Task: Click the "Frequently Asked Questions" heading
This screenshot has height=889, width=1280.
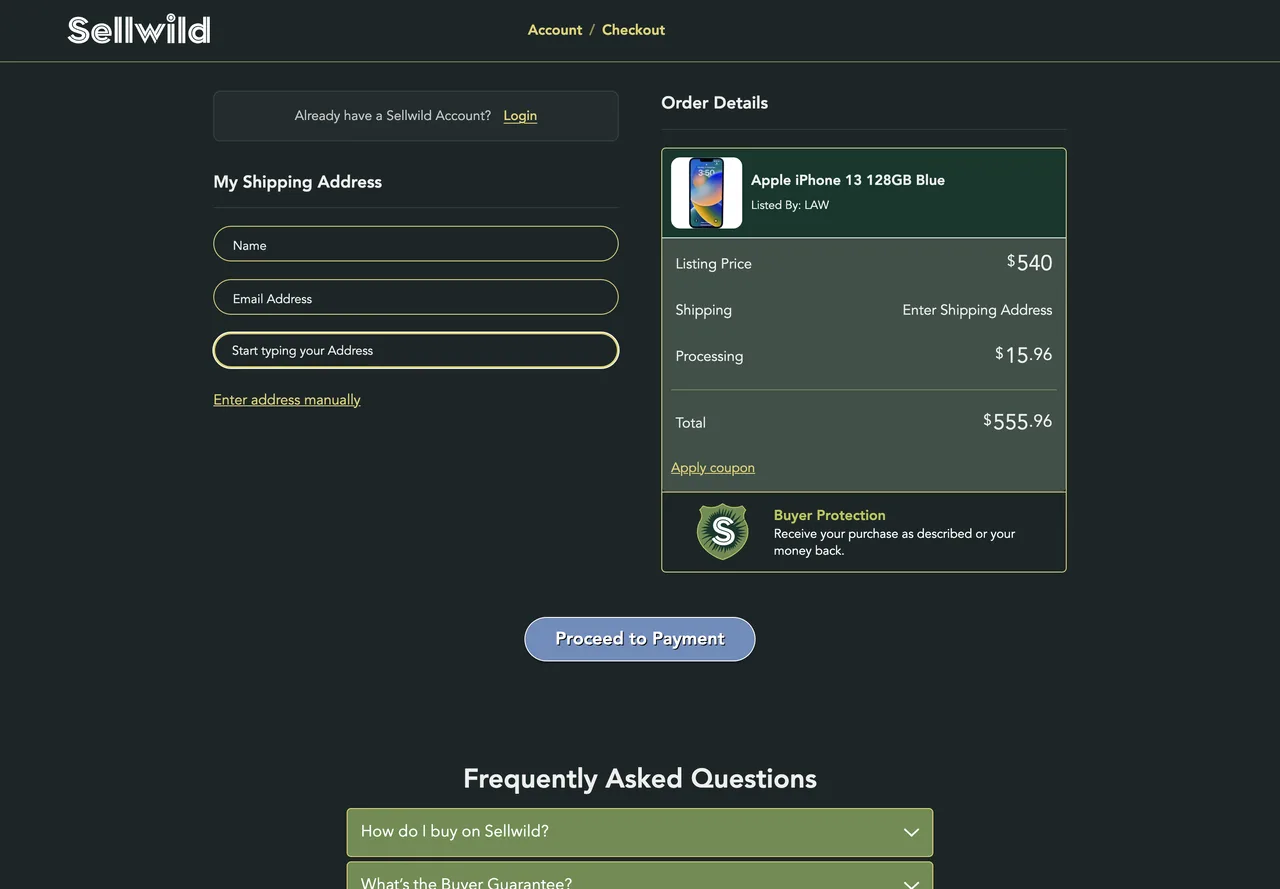Action: pyautogui.click(x=640, y=778)
